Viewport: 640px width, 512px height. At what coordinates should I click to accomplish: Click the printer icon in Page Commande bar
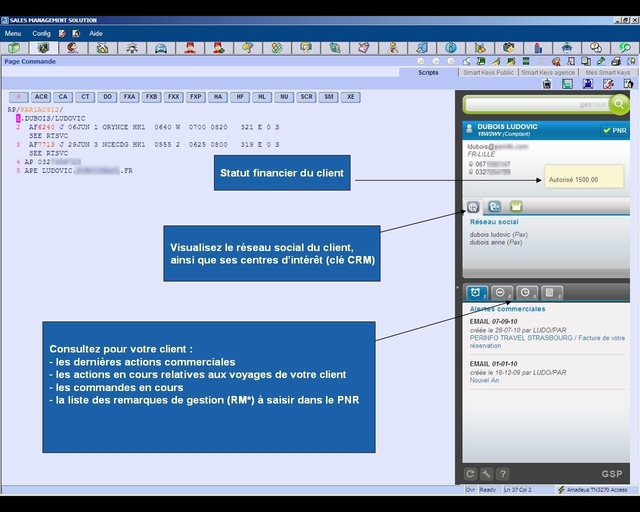coord(616,62)
